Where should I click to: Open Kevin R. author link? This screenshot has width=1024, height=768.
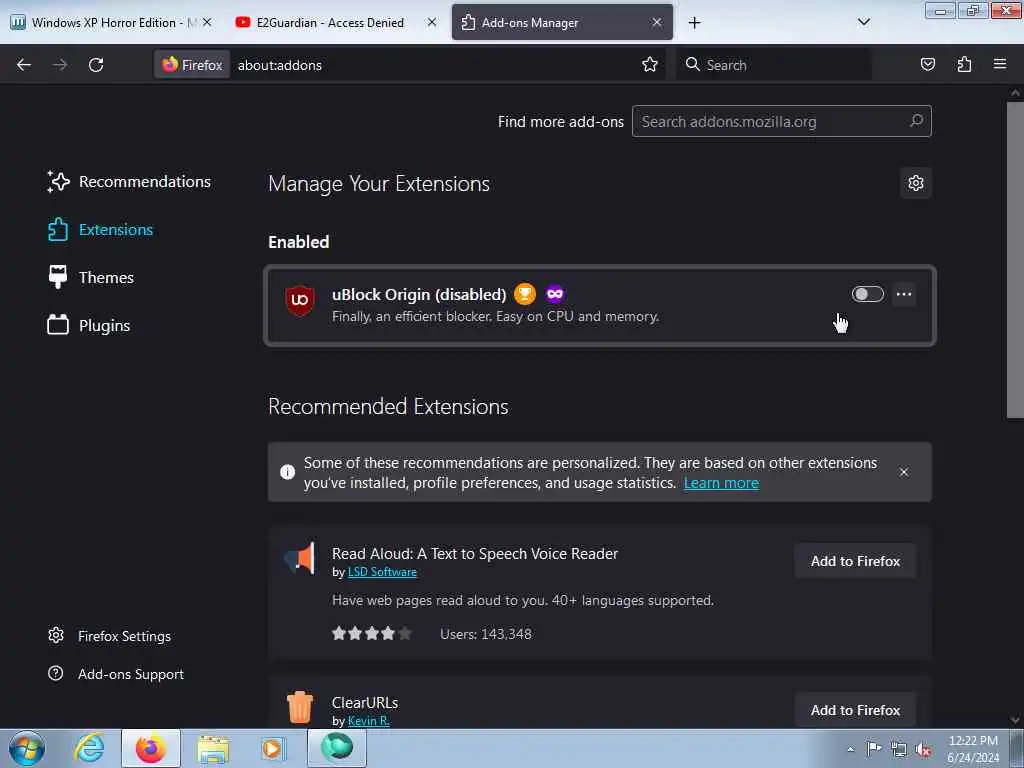[x=368, y=721]
